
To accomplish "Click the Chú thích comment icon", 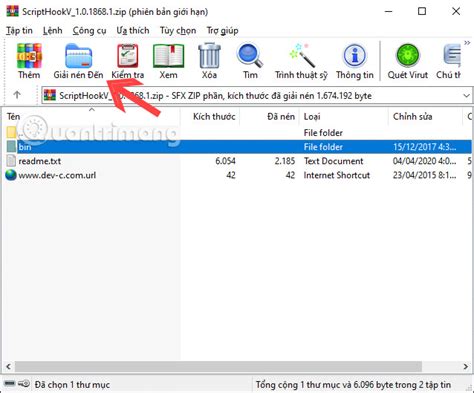I will [452, 56].
